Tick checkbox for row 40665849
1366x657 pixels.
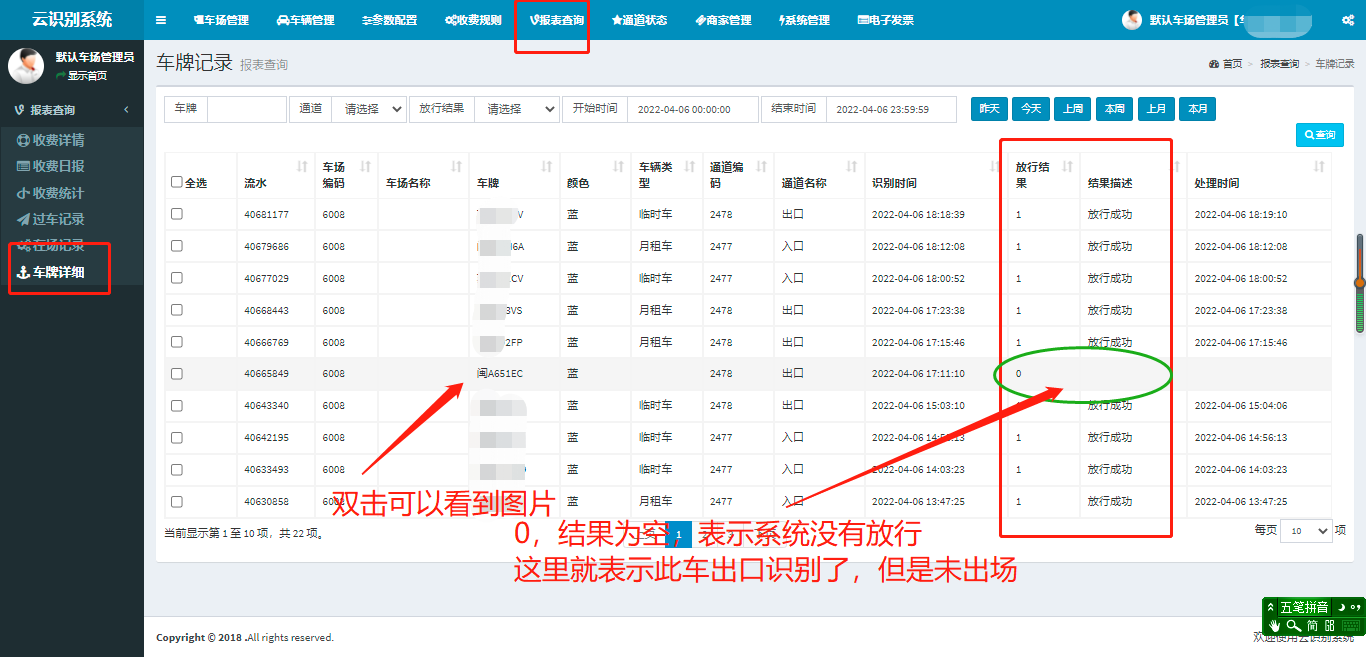tap(177, 374)
